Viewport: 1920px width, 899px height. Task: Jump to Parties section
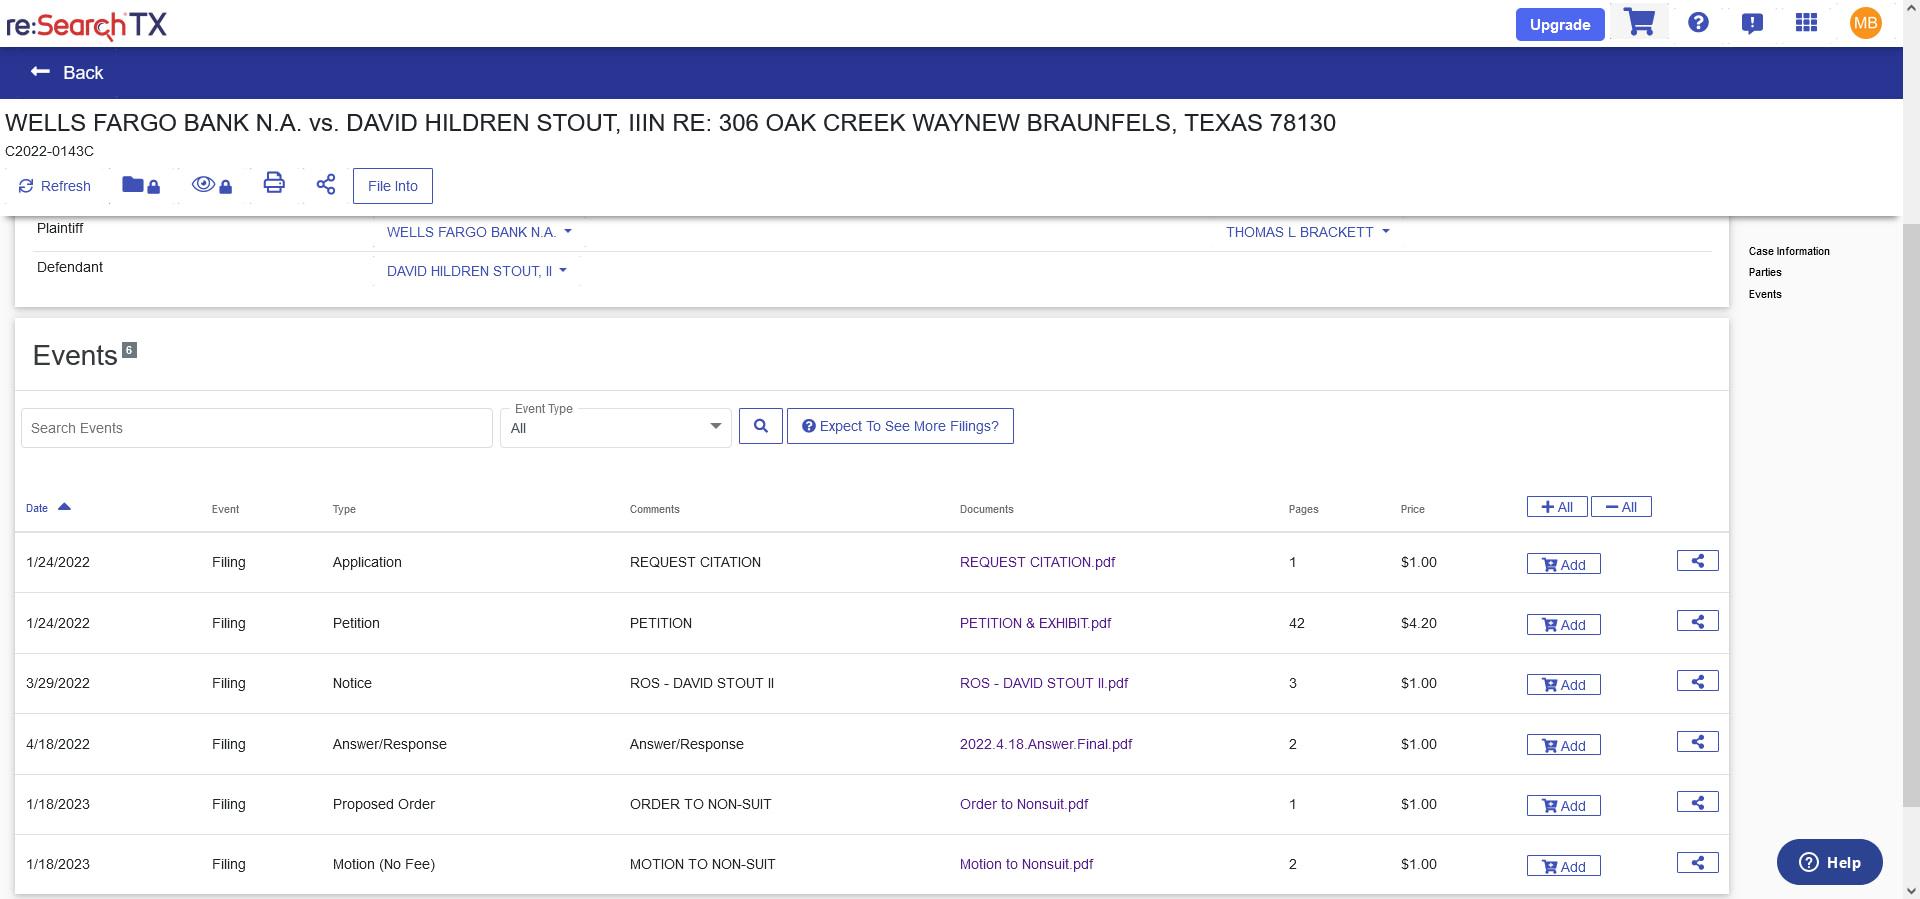pos(1765,272)
